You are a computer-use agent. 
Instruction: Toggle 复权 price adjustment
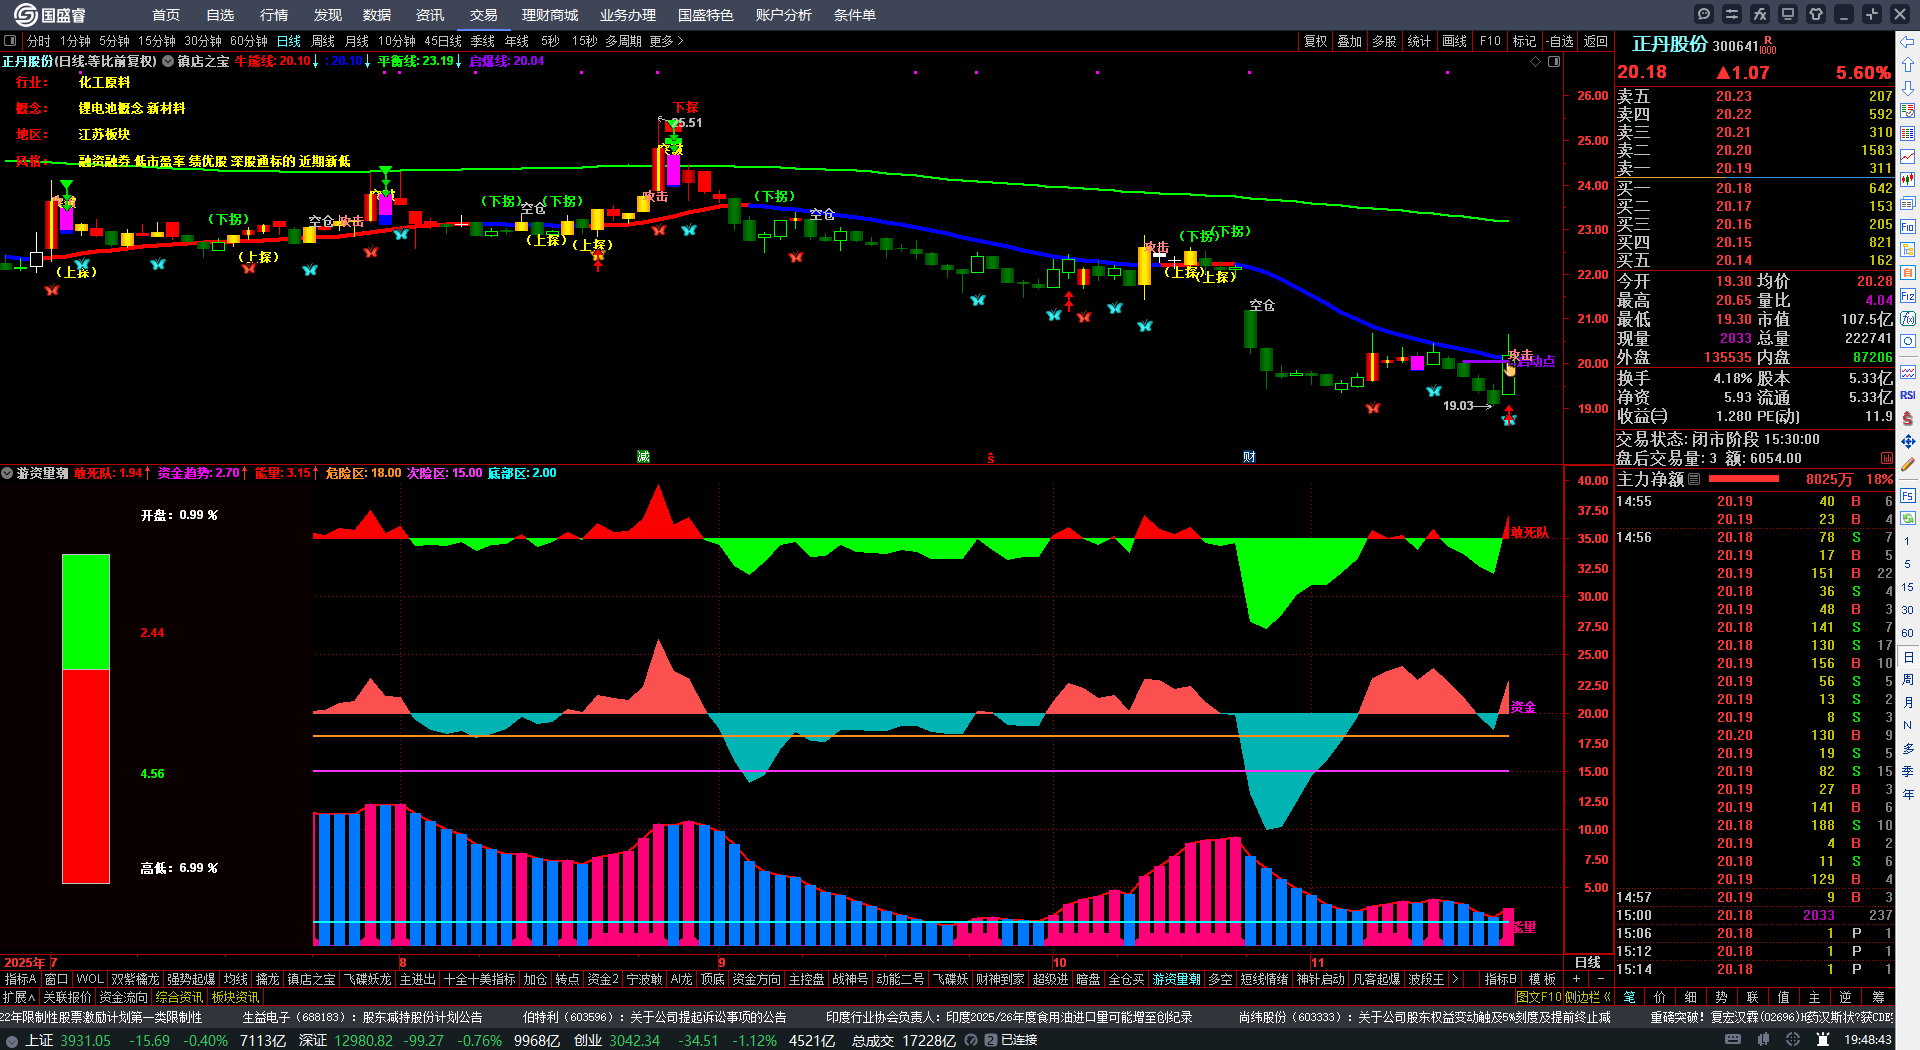[1315, 41]
